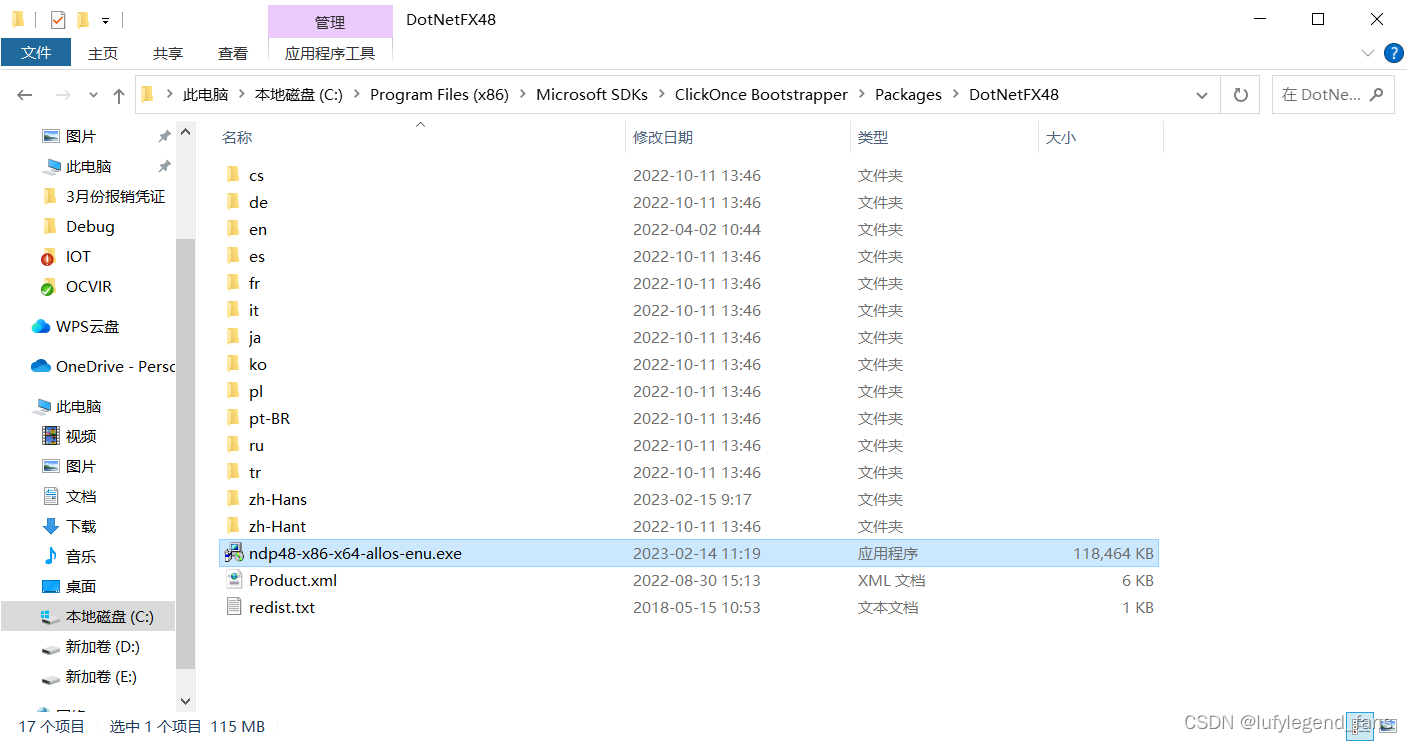Screen dimensions: 1408x742
Task: Expand chevron after Microsoft SDKs in address bar
Action: click(661, 95)
